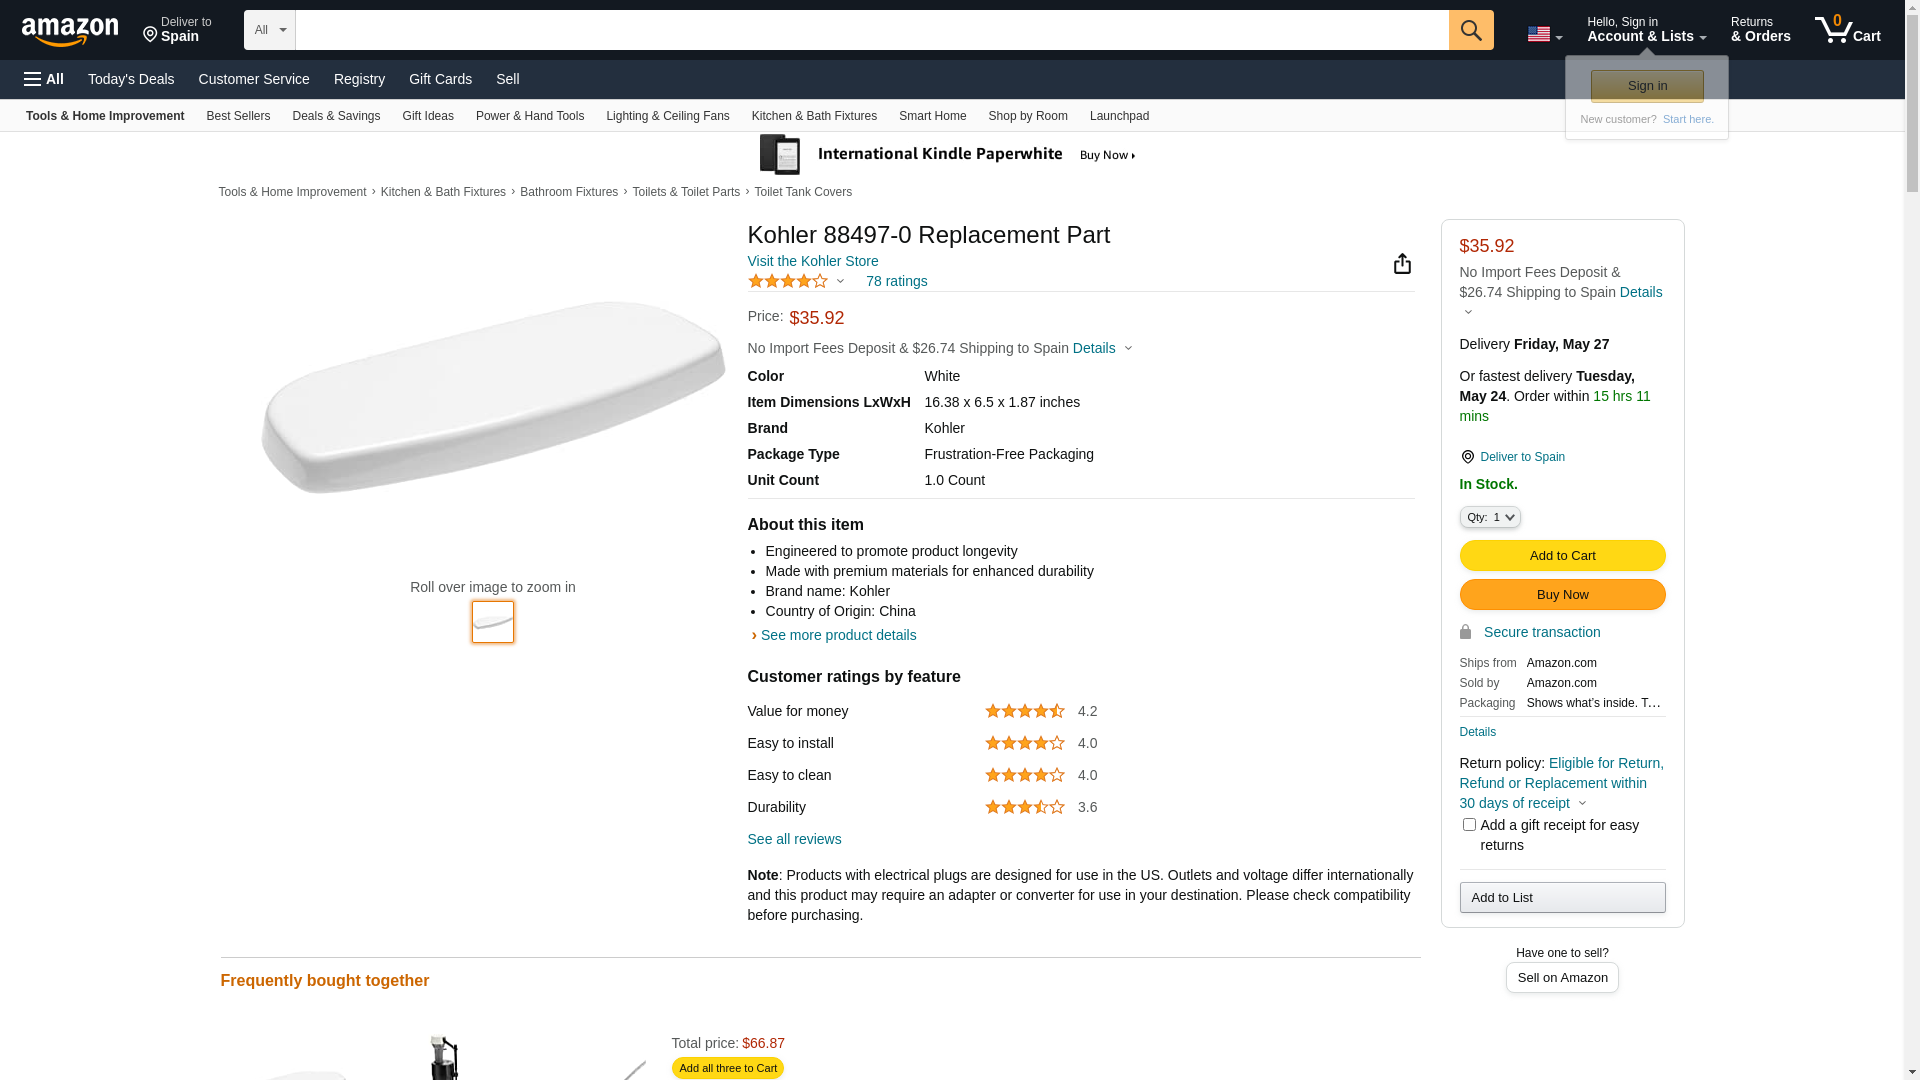Click the Add to Cart button

1562,556
